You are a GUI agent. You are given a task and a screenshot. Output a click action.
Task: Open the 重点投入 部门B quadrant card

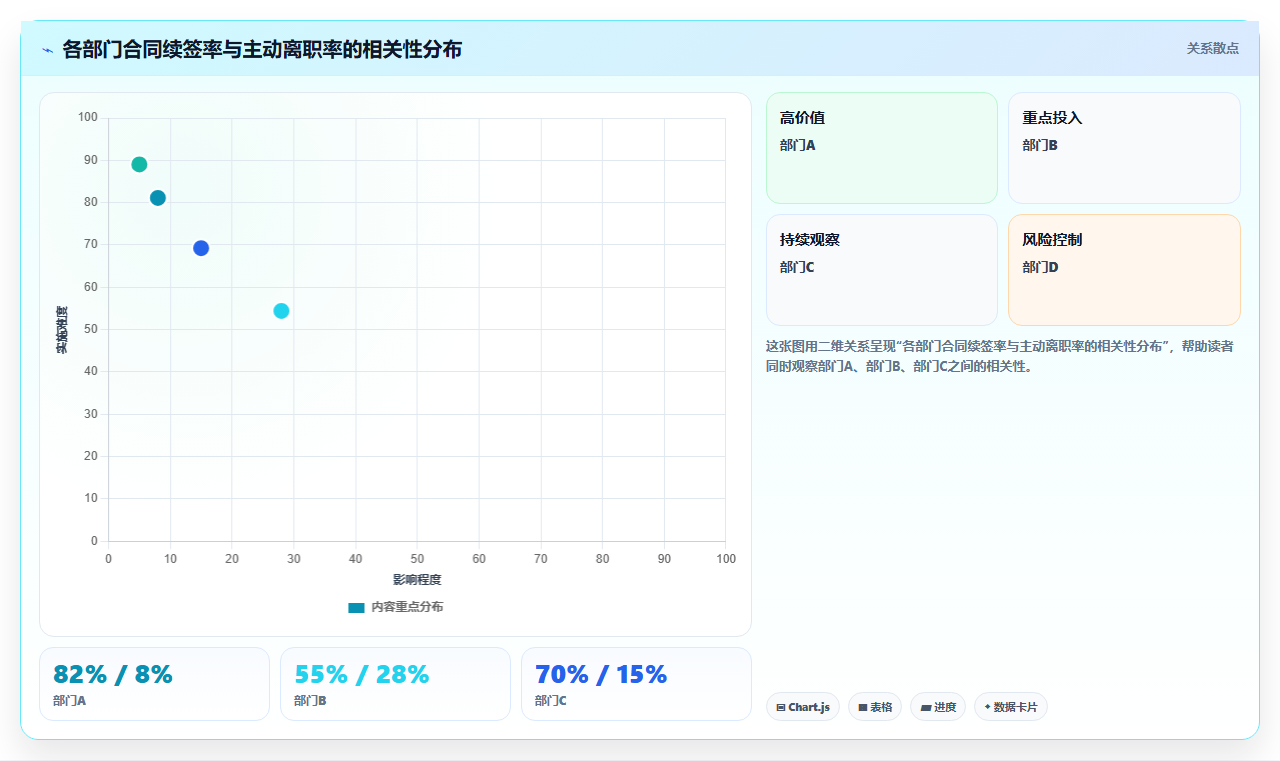pos(1124,148)
